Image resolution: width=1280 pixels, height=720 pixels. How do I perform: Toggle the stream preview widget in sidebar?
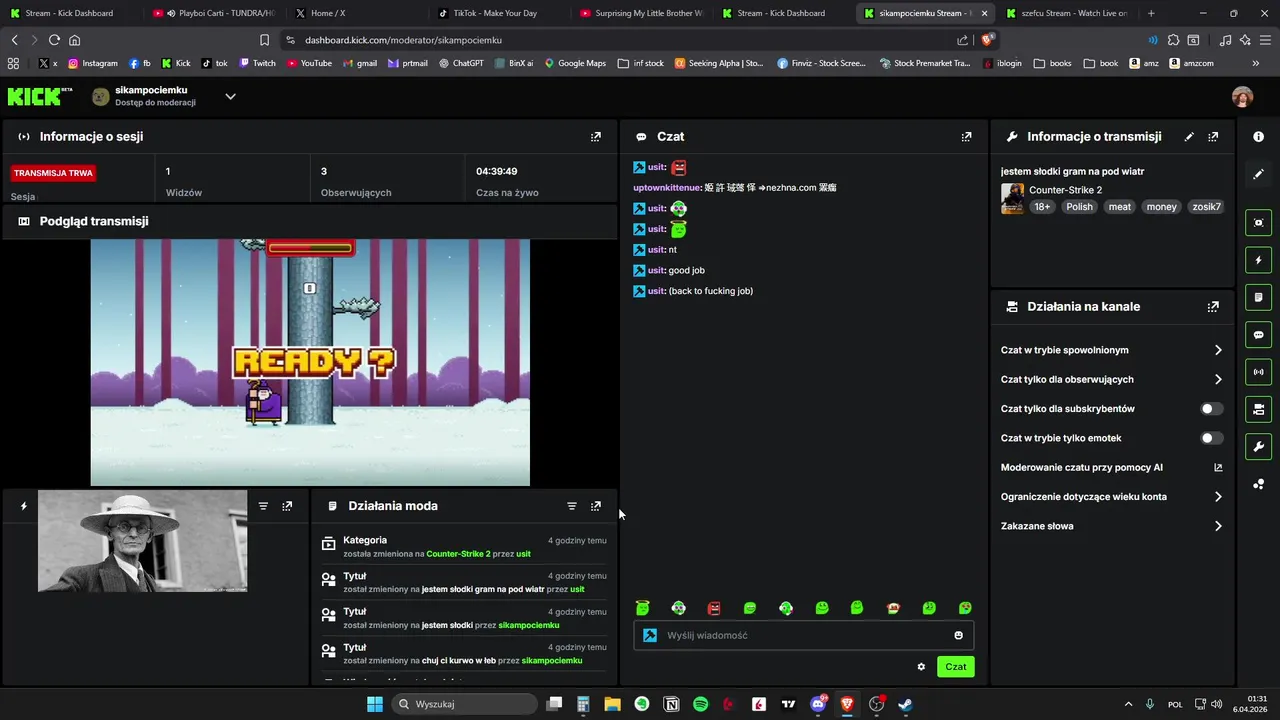pos(1258,223)
